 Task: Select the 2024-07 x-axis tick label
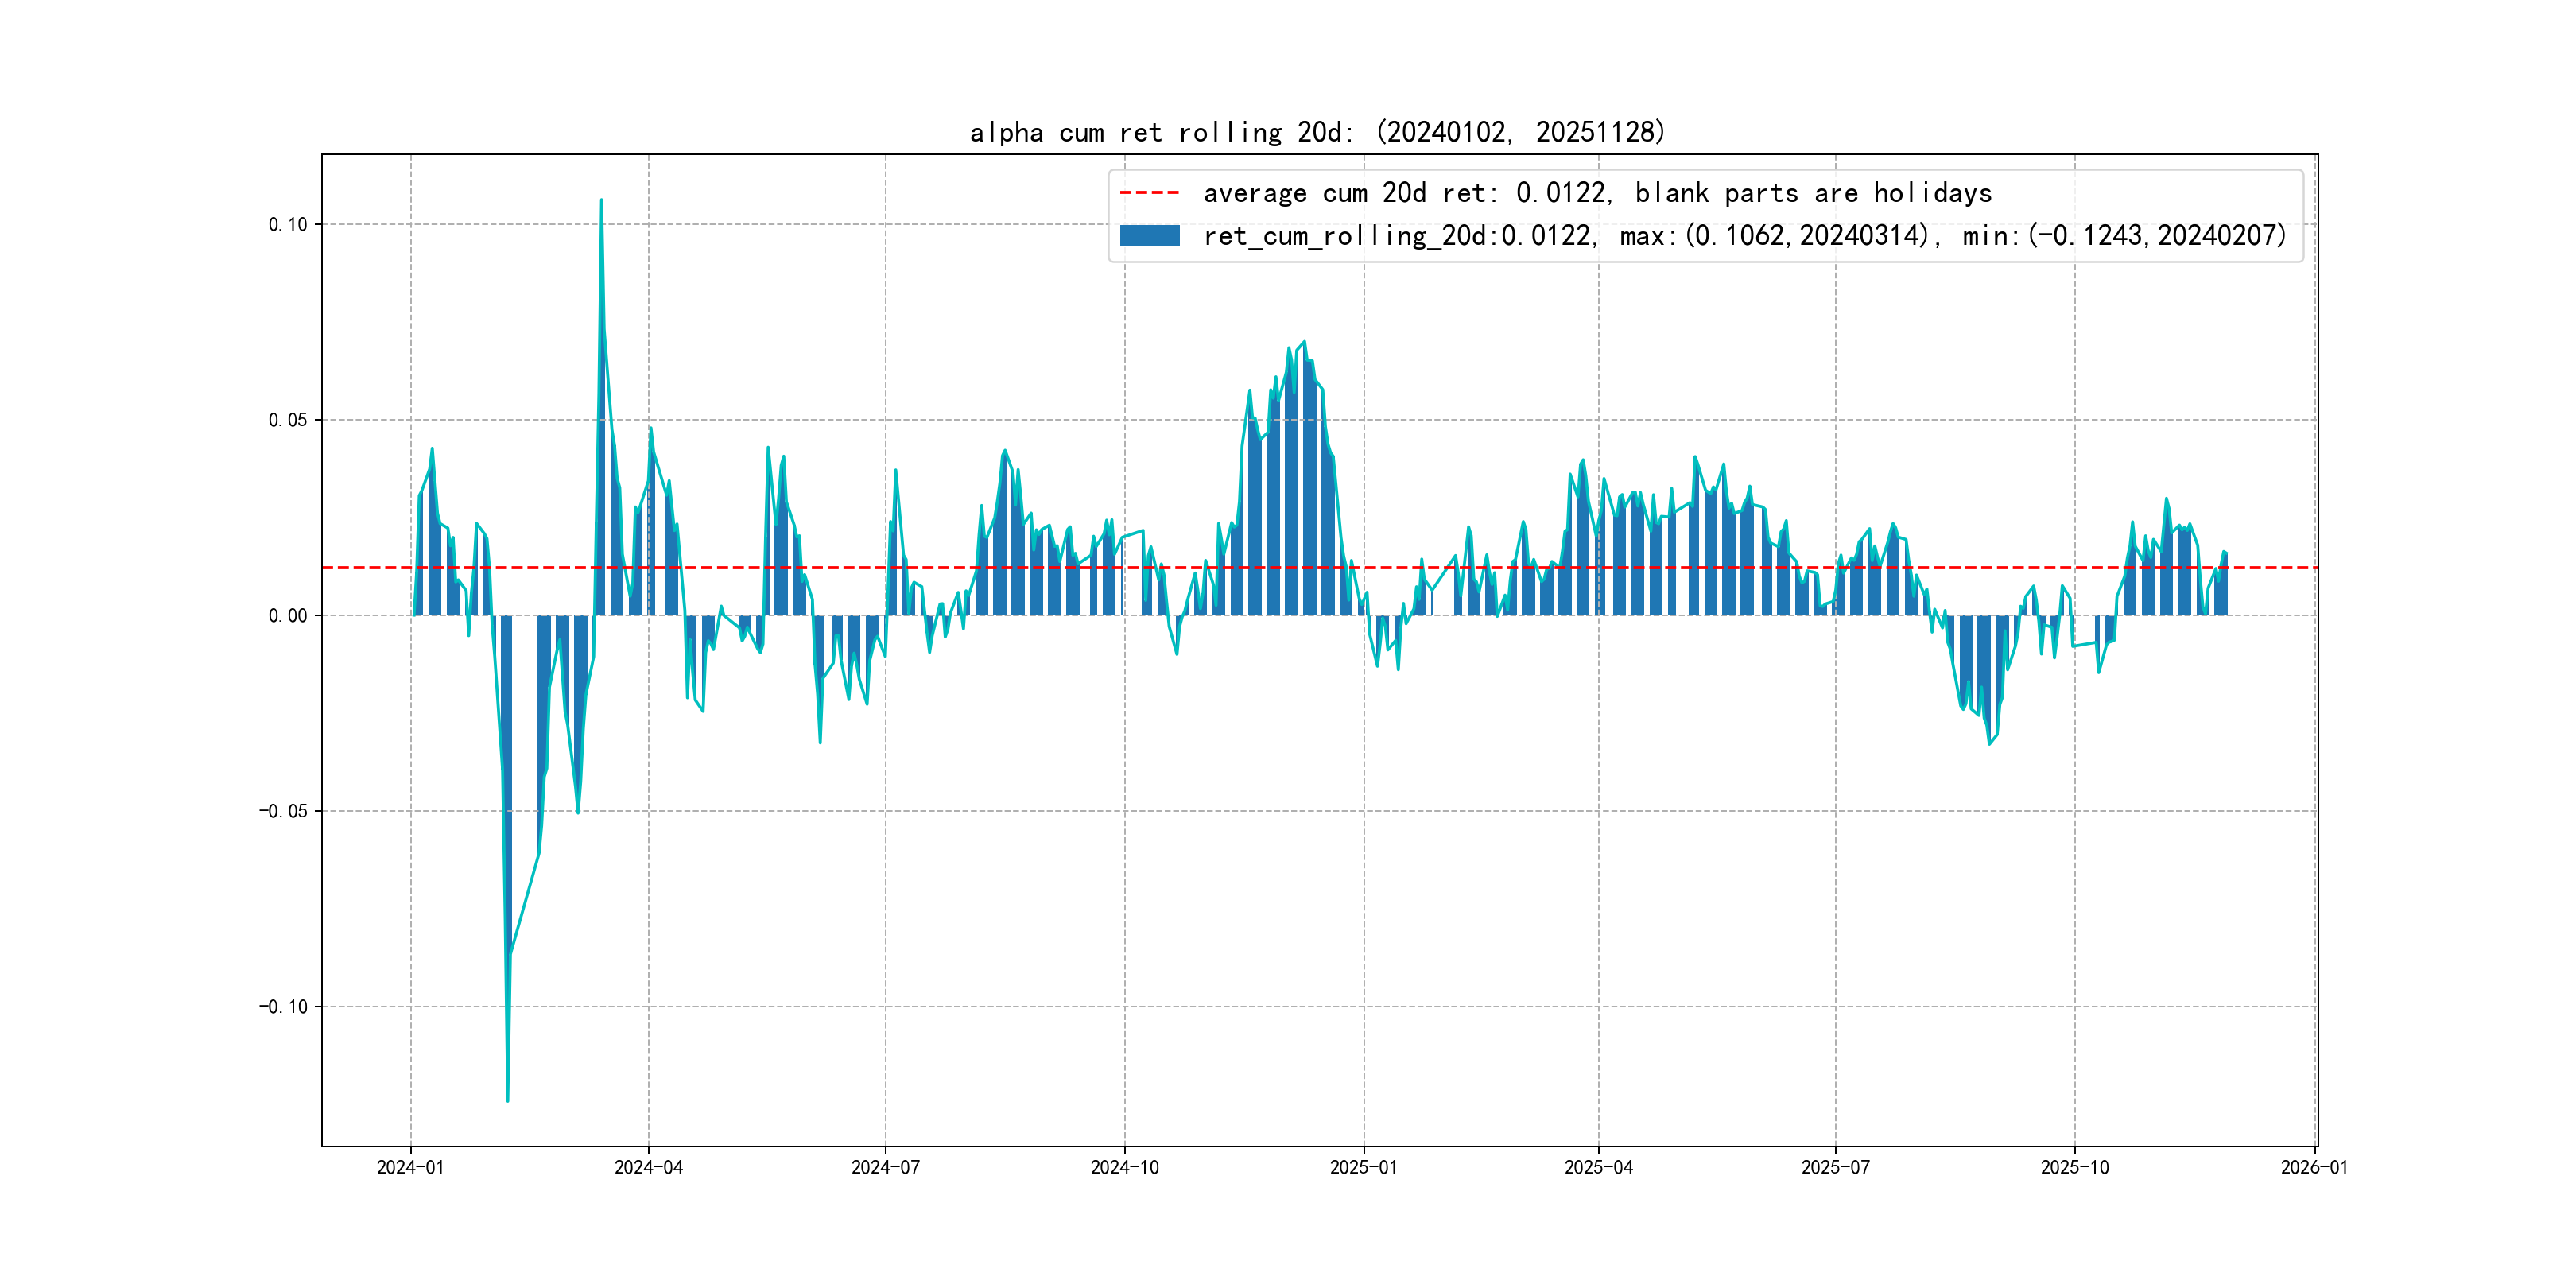coord(885,1167)
